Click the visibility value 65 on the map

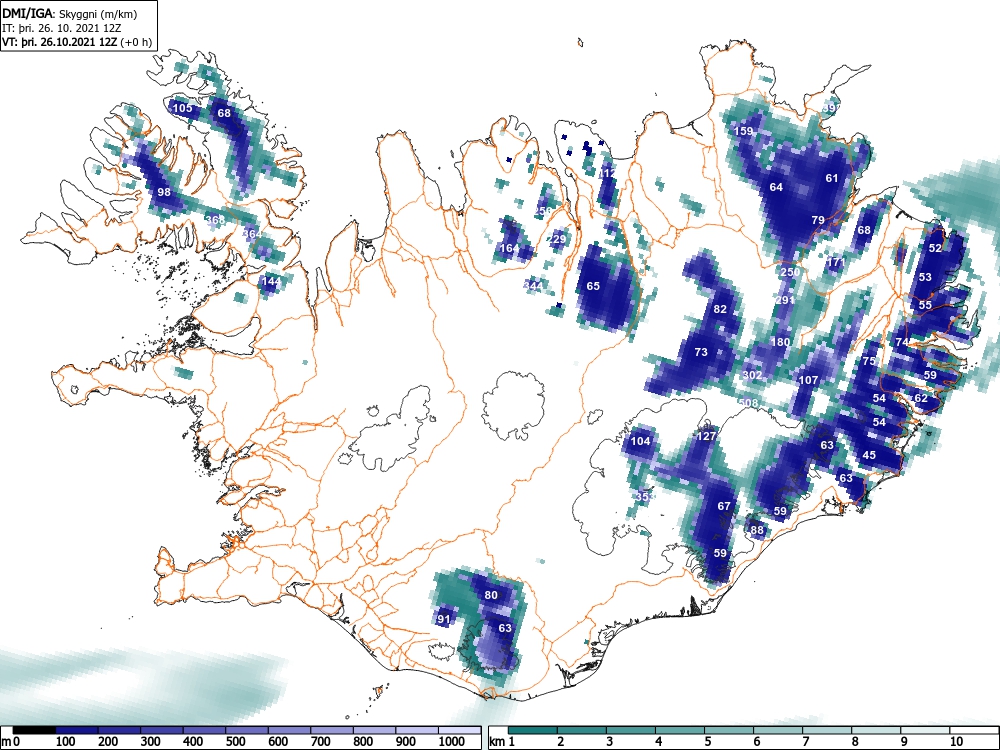593,286
